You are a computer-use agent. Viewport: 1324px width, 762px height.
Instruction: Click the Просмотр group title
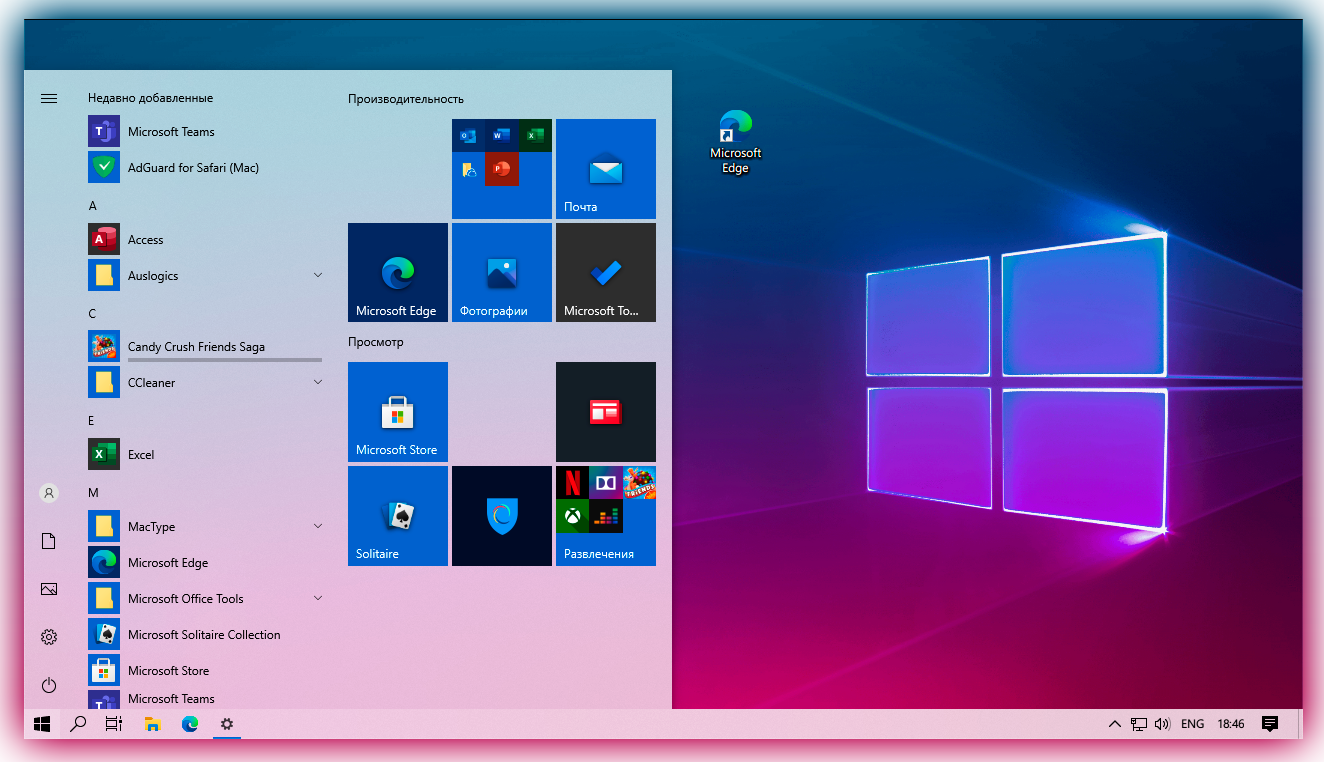[376, 342]
